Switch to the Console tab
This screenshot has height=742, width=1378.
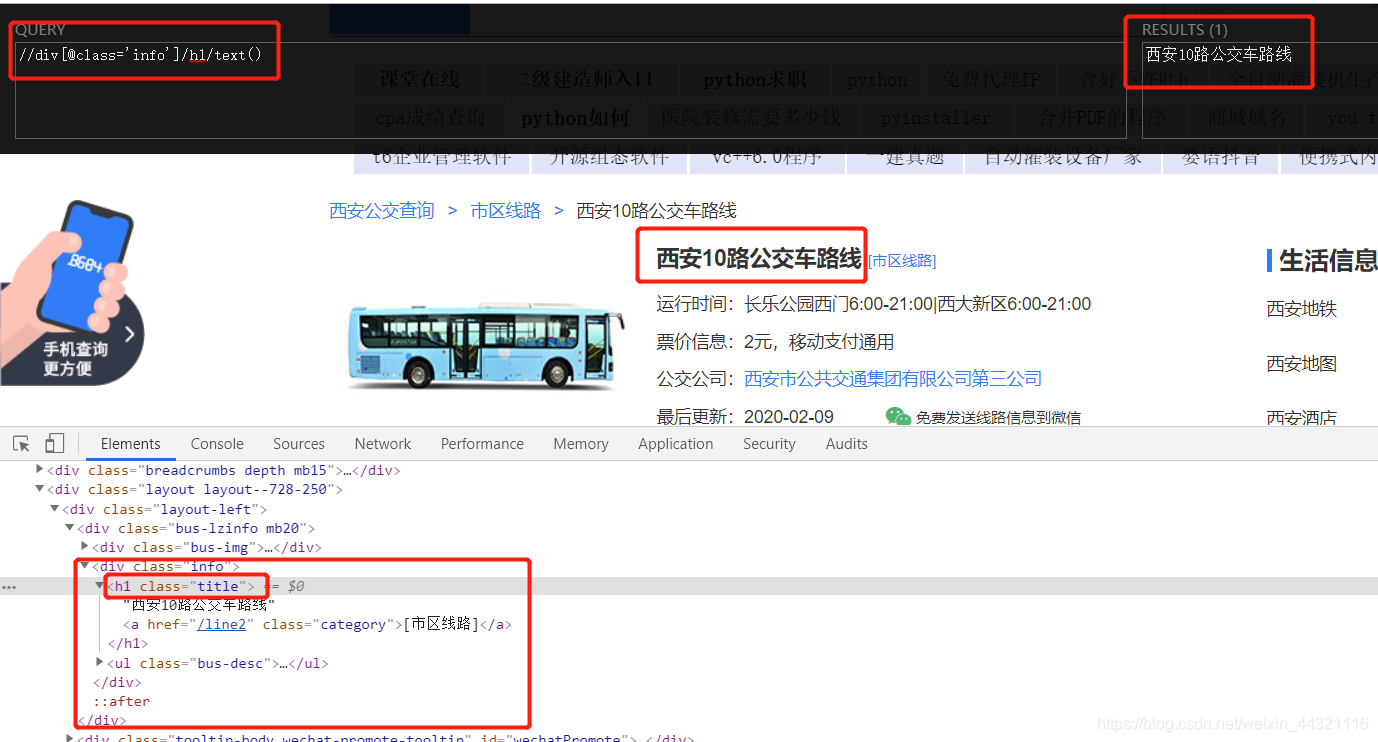point(217,444)
